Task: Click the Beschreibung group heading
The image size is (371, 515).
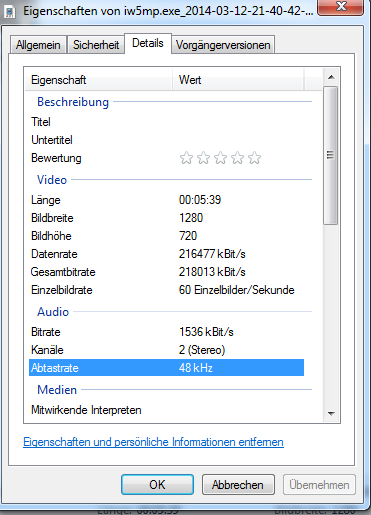Action: tap(73, 102)
